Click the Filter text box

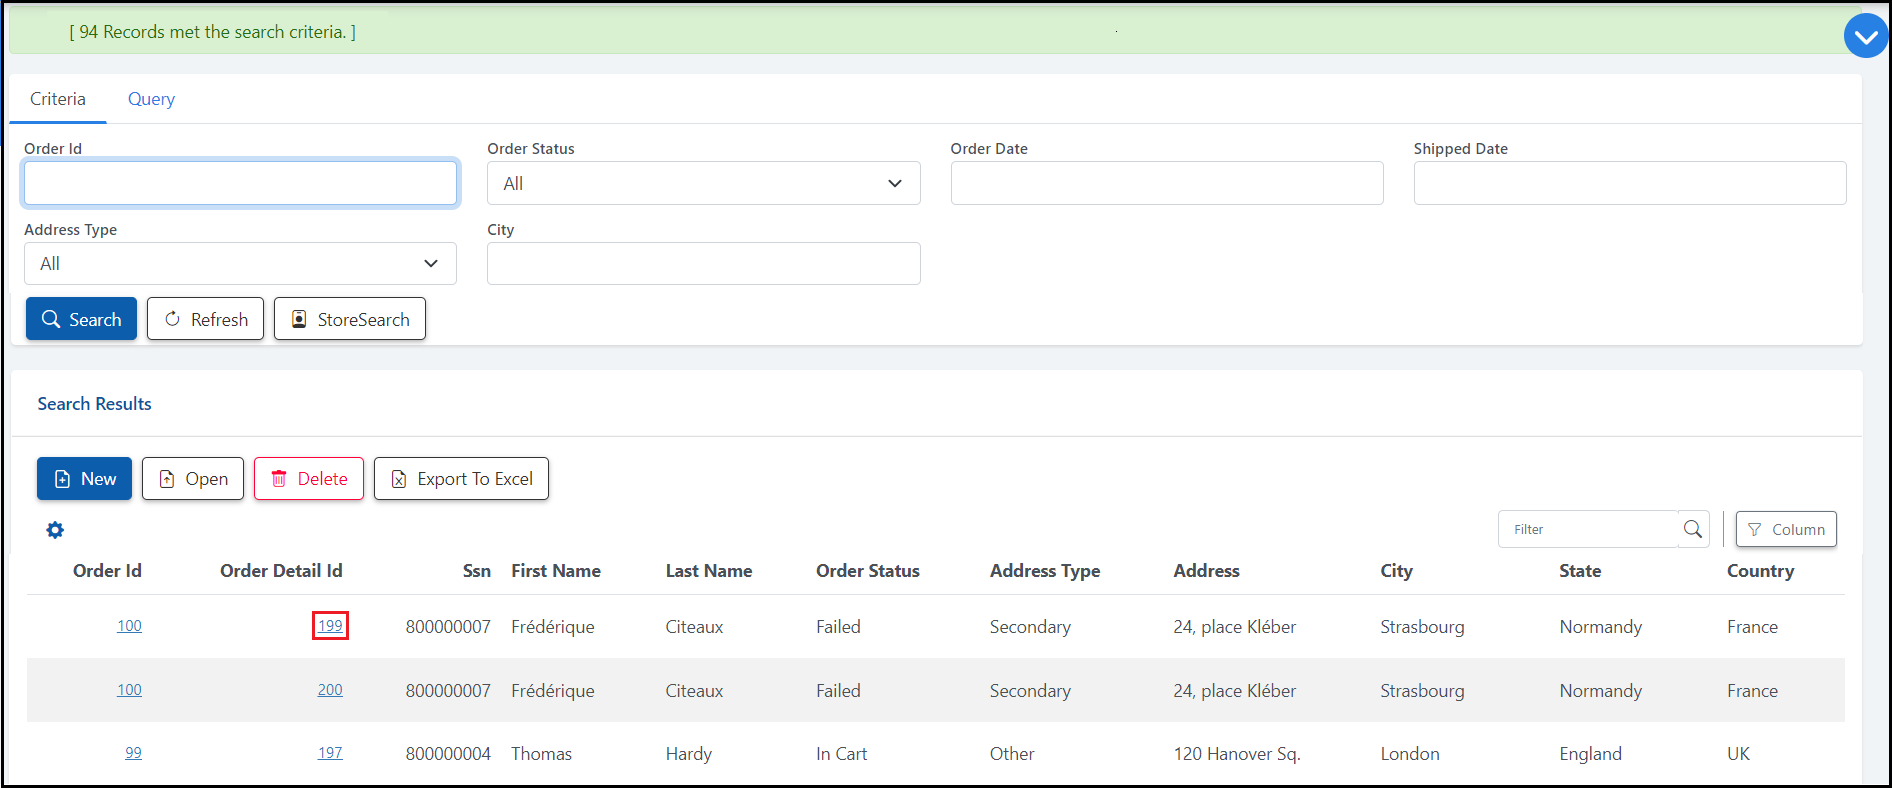click(1588, 529)
